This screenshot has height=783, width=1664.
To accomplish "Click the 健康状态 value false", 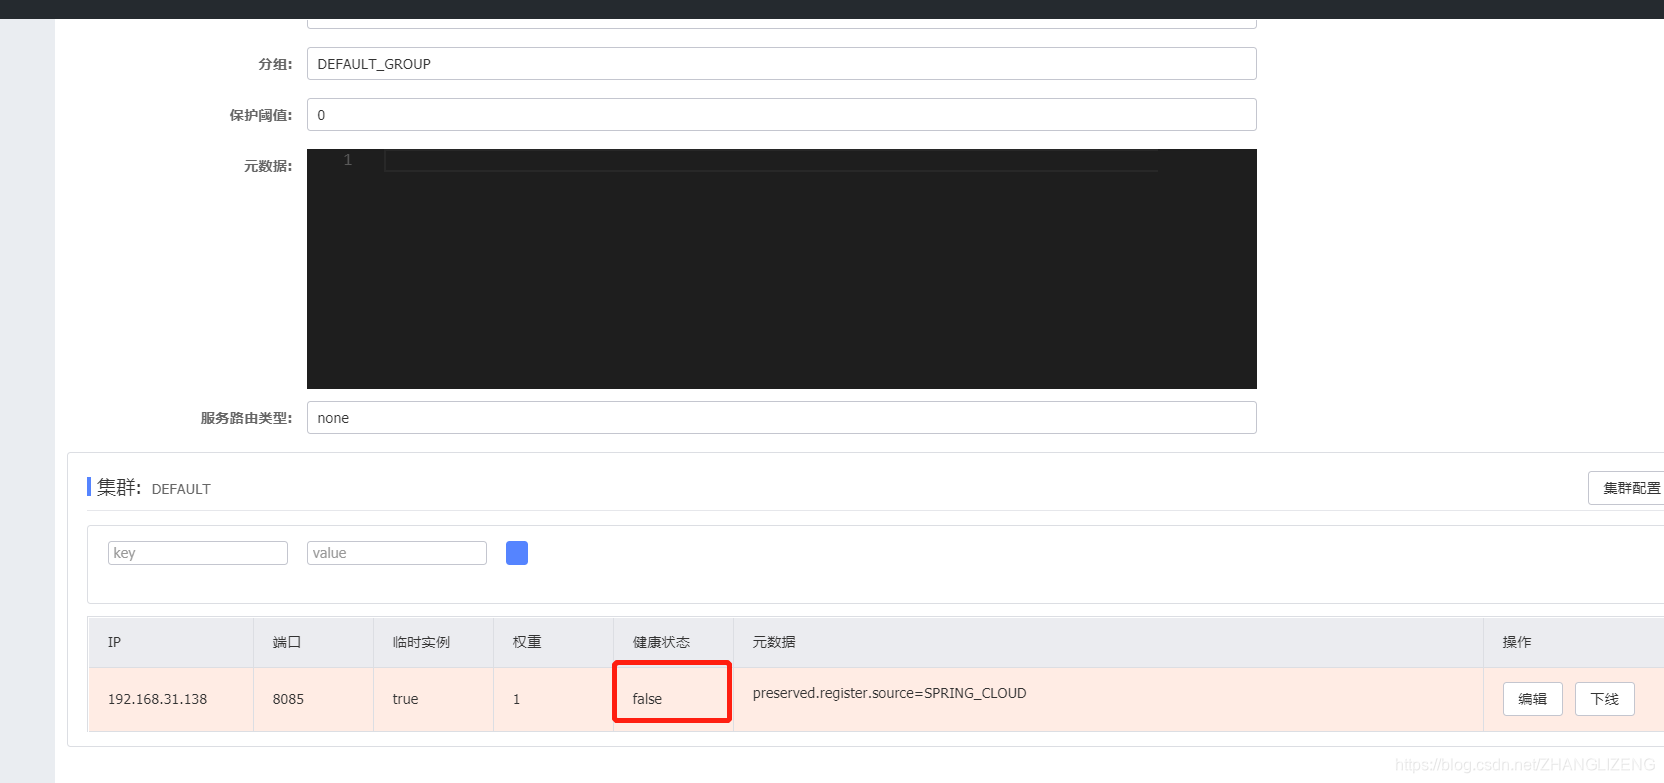I will point(647,699).
